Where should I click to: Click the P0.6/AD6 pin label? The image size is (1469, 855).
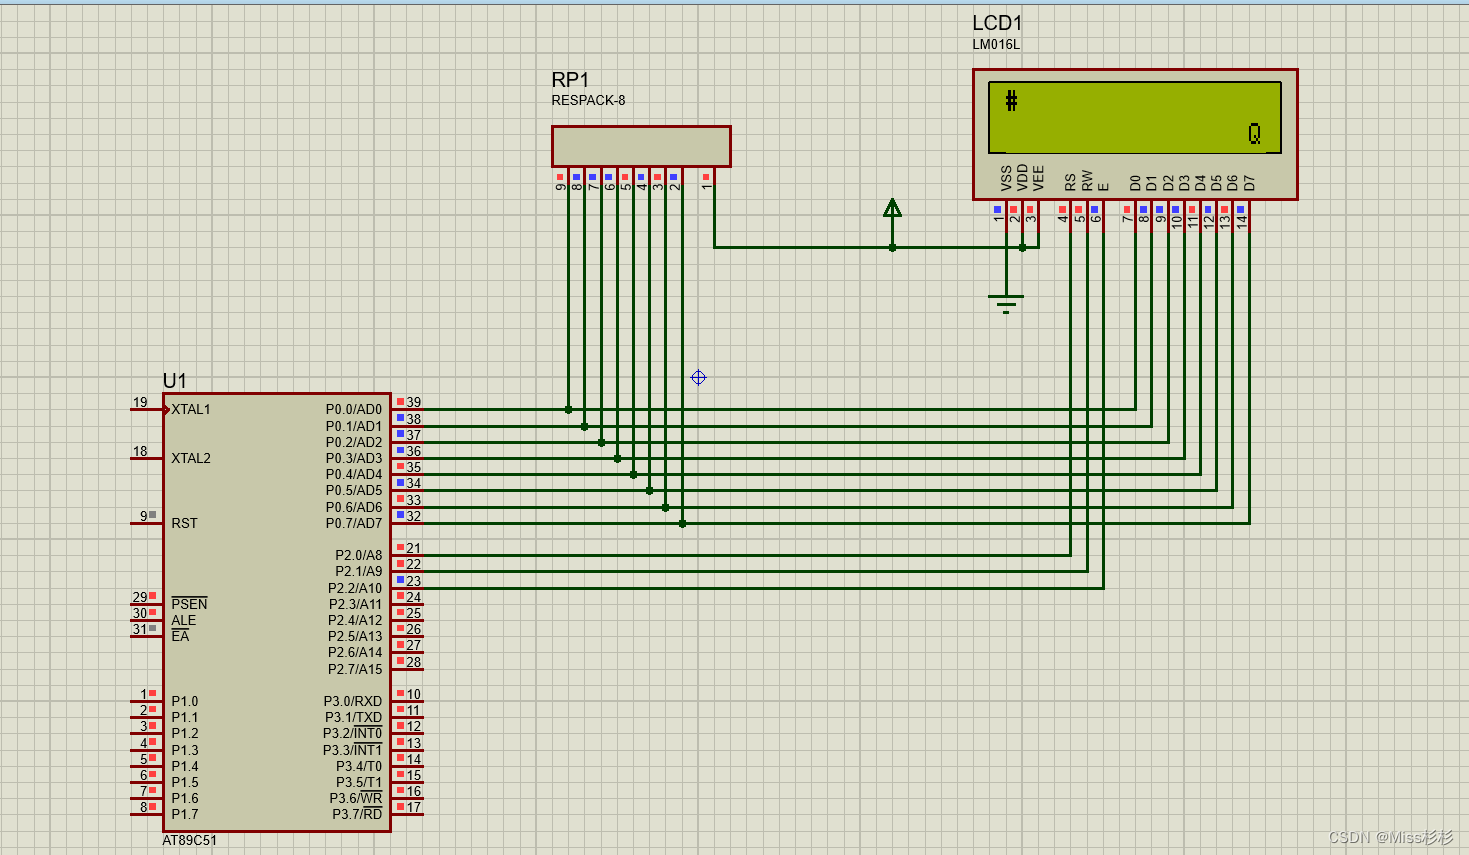pos(354,507)
